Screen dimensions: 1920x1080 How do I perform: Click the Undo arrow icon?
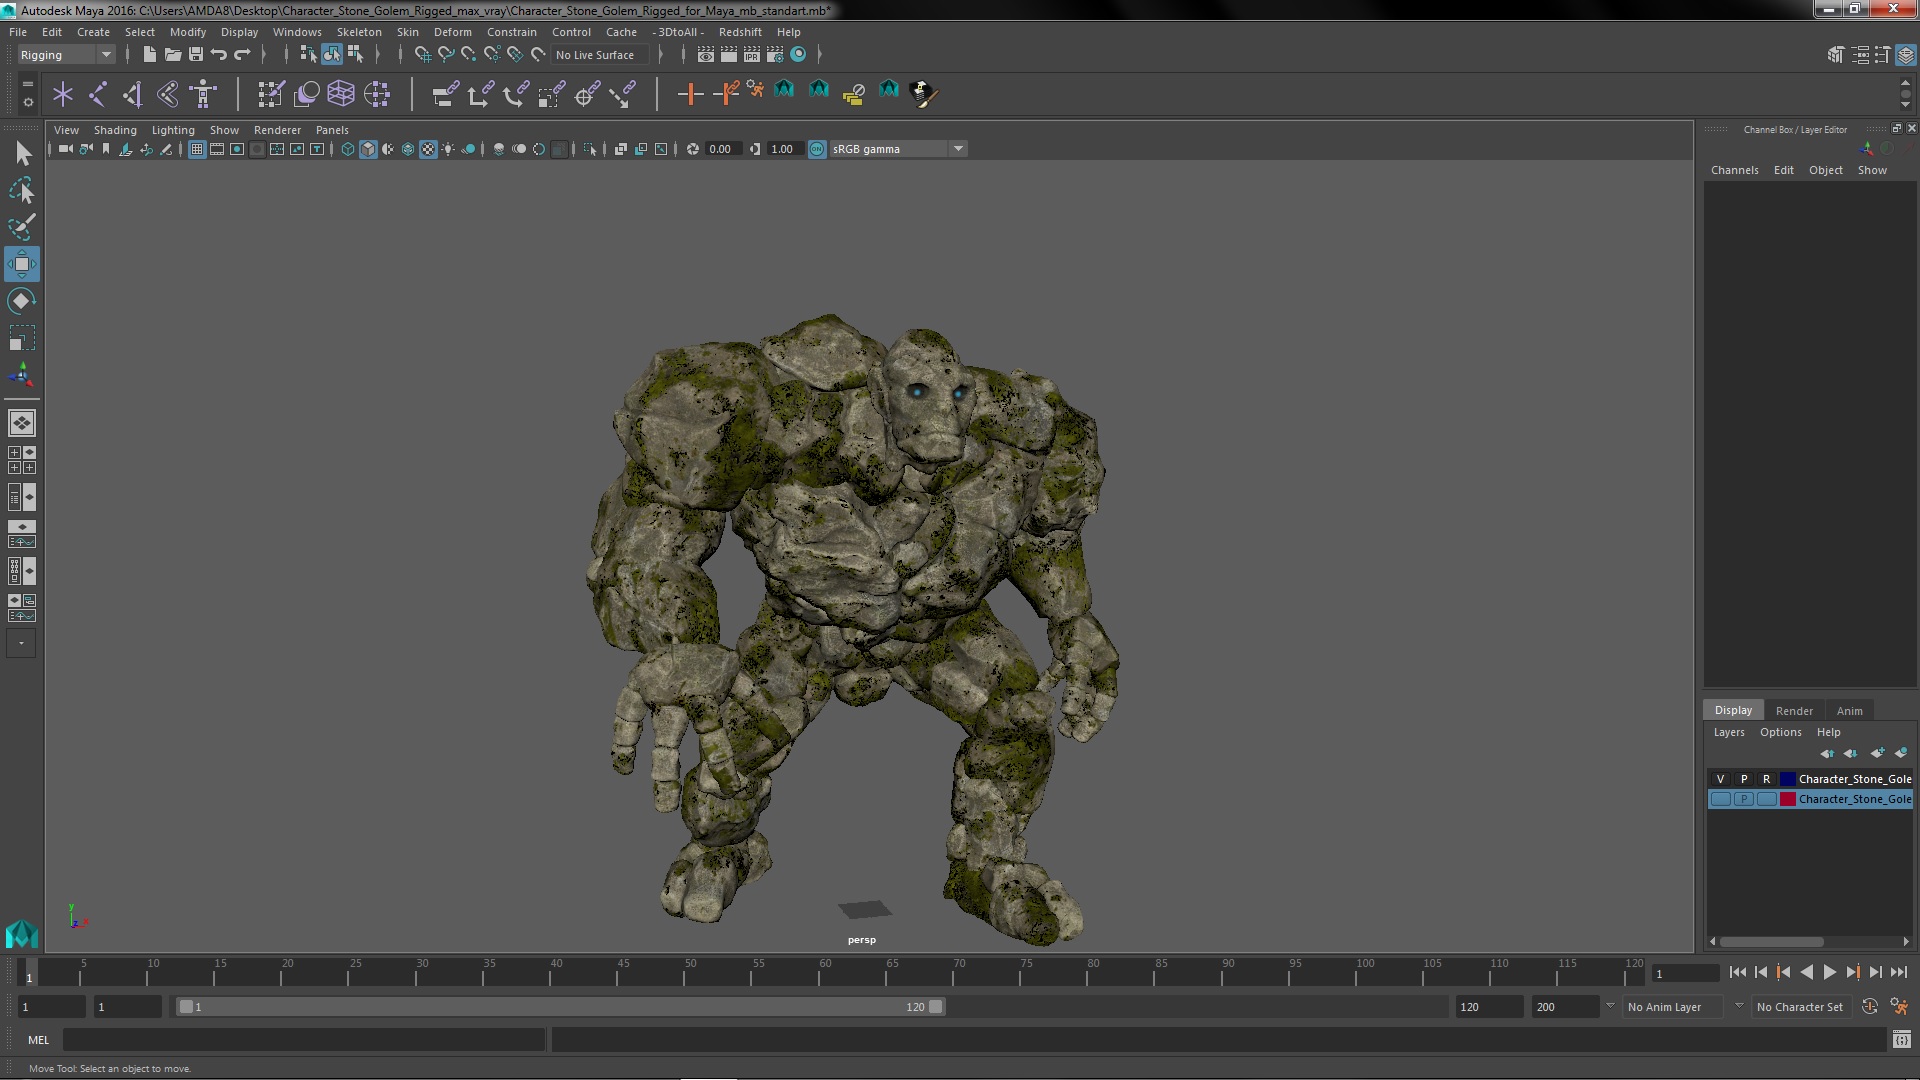tap(219, 55)
